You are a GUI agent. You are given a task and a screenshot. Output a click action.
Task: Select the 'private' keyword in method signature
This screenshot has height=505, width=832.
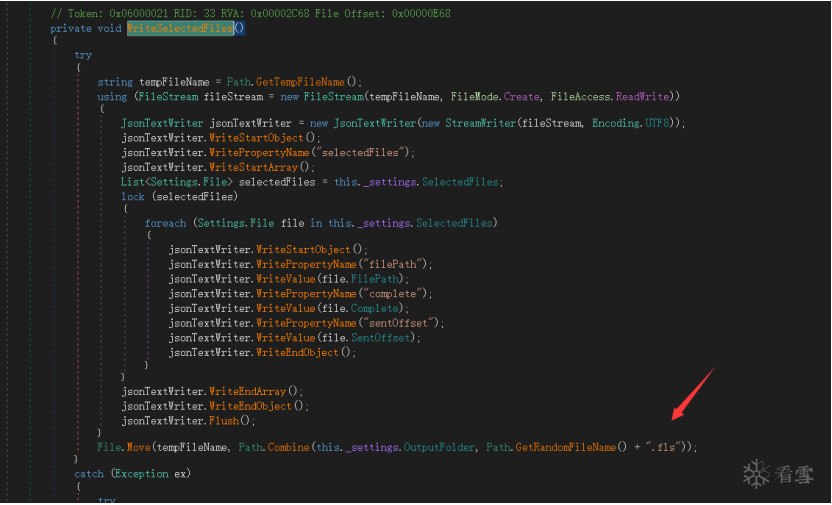click(x=71, y=29)
